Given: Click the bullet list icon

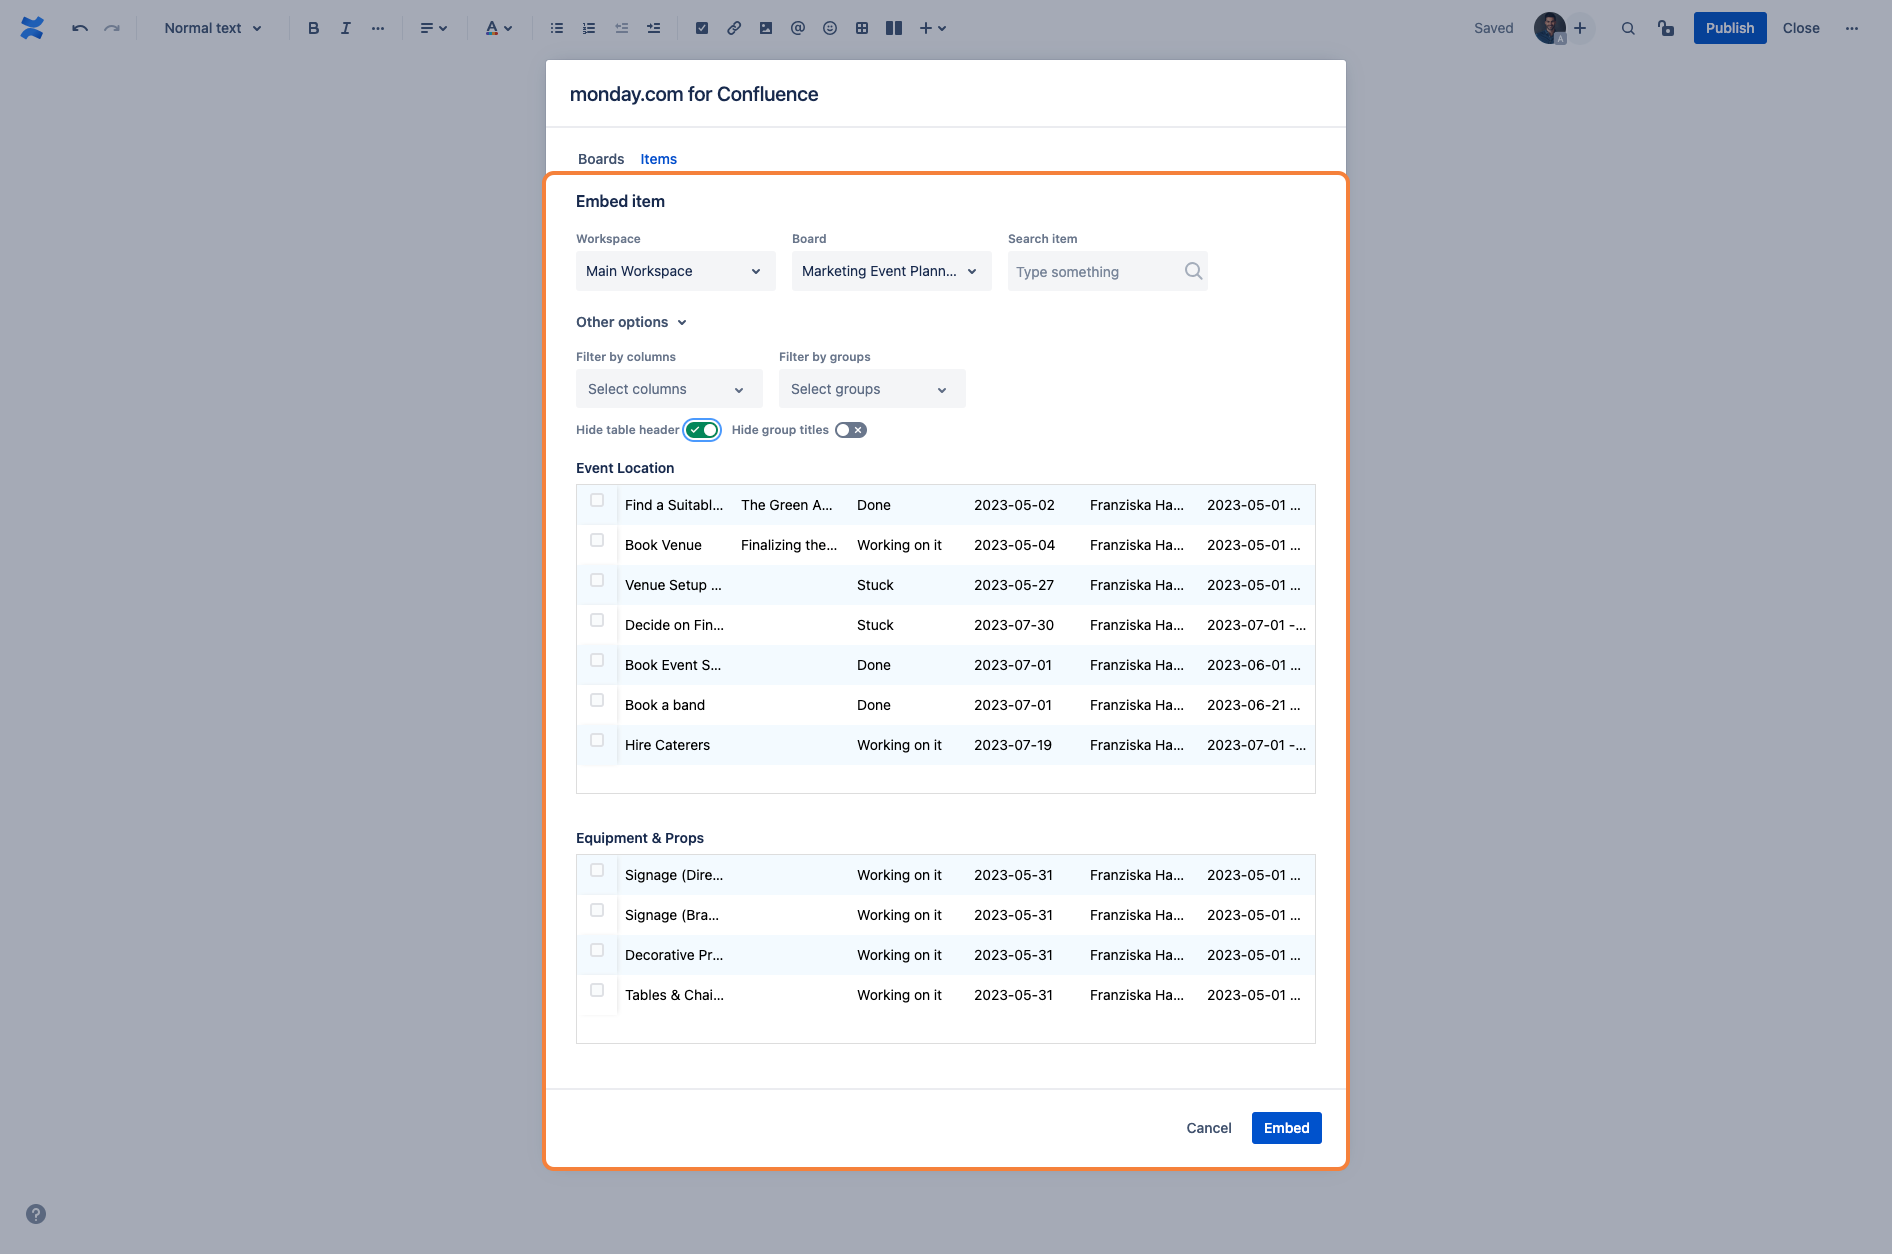Looking at the screenshot, I should click(557, 28).
